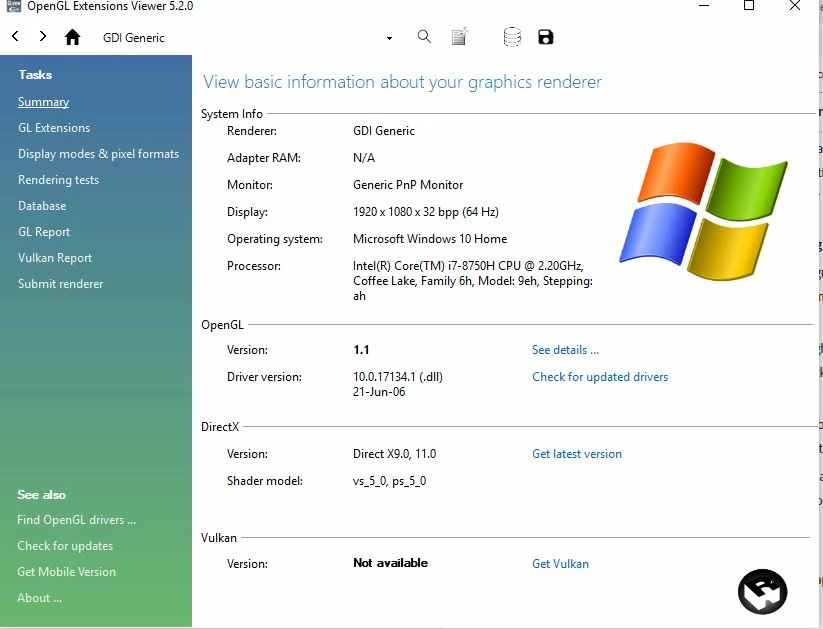The height and width of the screenshot is (629, 823).
Task: Save report with floppy disk icon
Action: (546, 37)
